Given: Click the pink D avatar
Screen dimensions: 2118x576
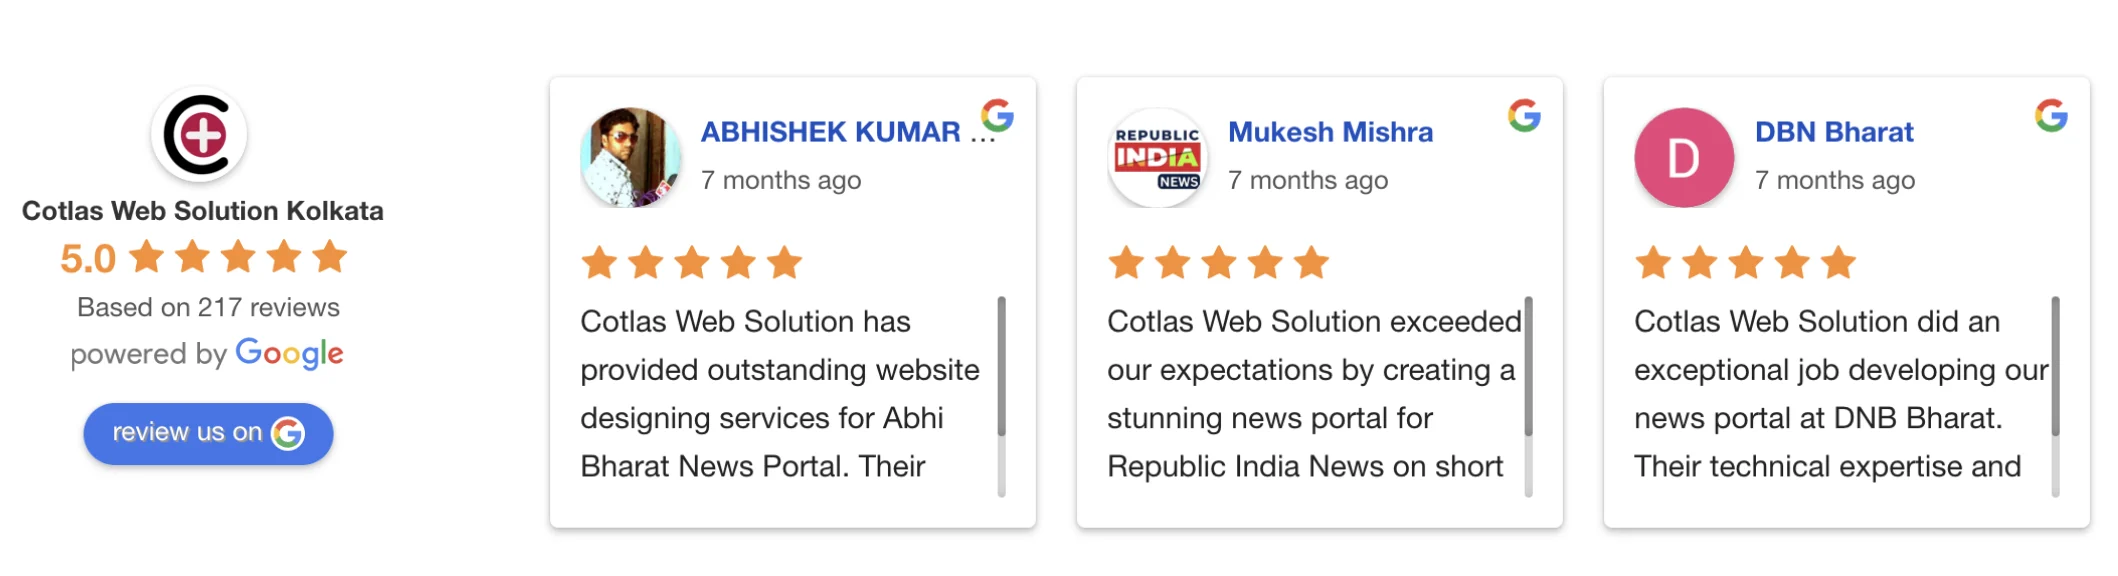Looking at the screenshot, I should point(1684,158).
